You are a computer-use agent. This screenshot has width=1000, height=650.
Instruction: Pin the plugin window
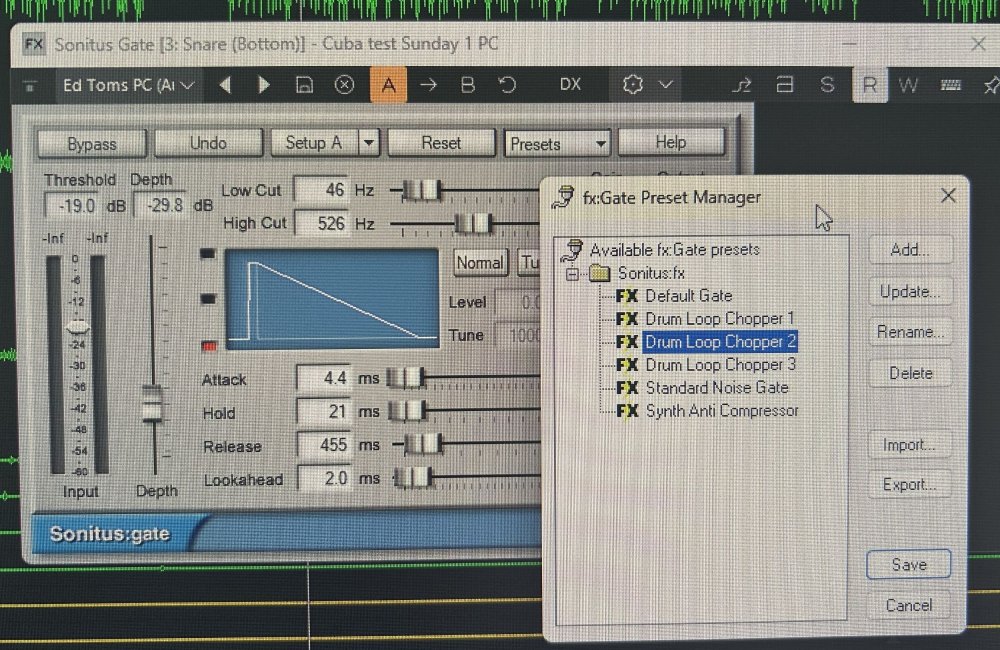[990, 85]
